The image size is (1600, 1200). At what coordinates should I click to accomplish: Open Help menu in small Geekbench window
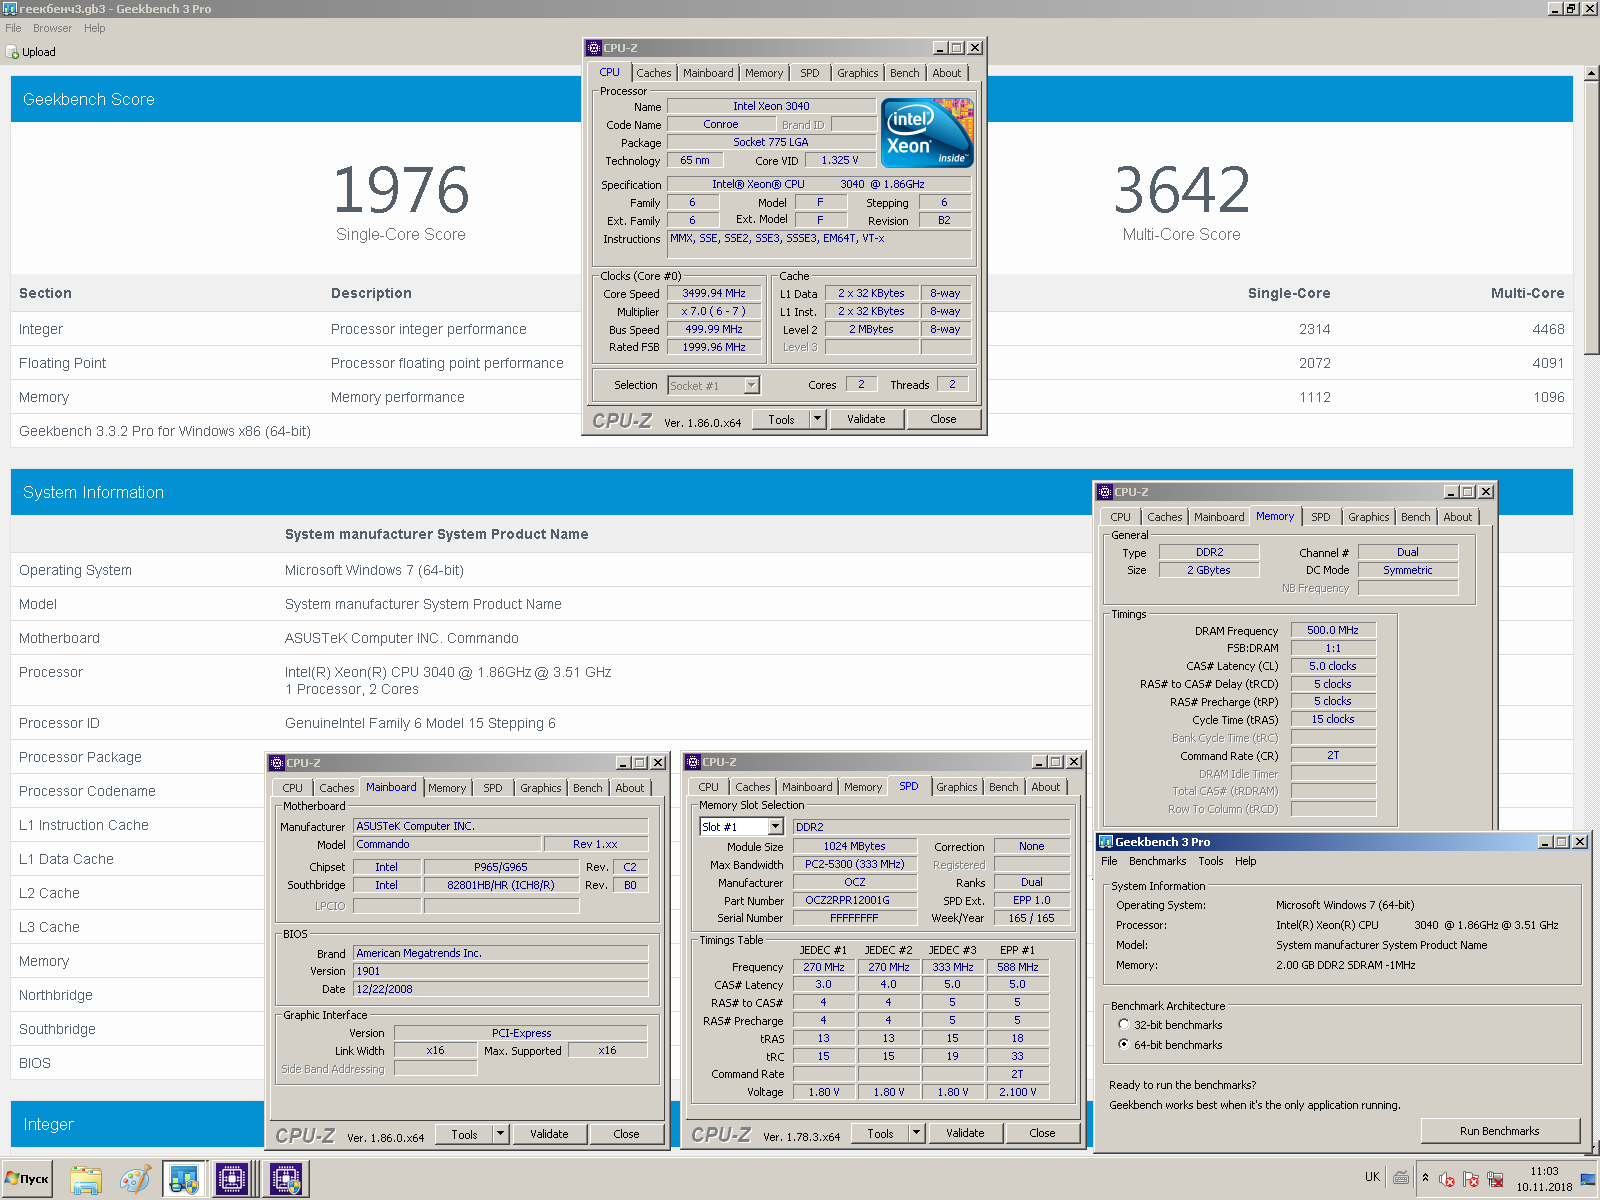1245,861
